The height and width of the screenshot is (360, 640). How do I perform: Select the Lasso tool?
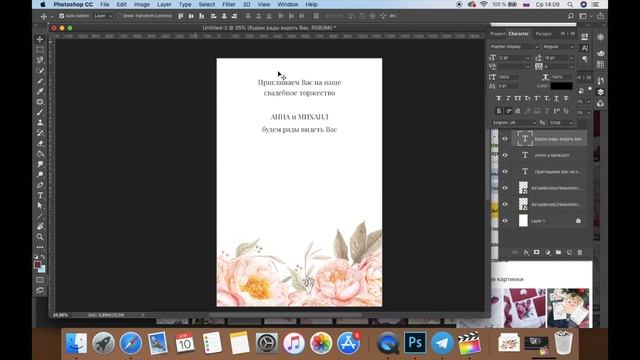tap(40, 60)
